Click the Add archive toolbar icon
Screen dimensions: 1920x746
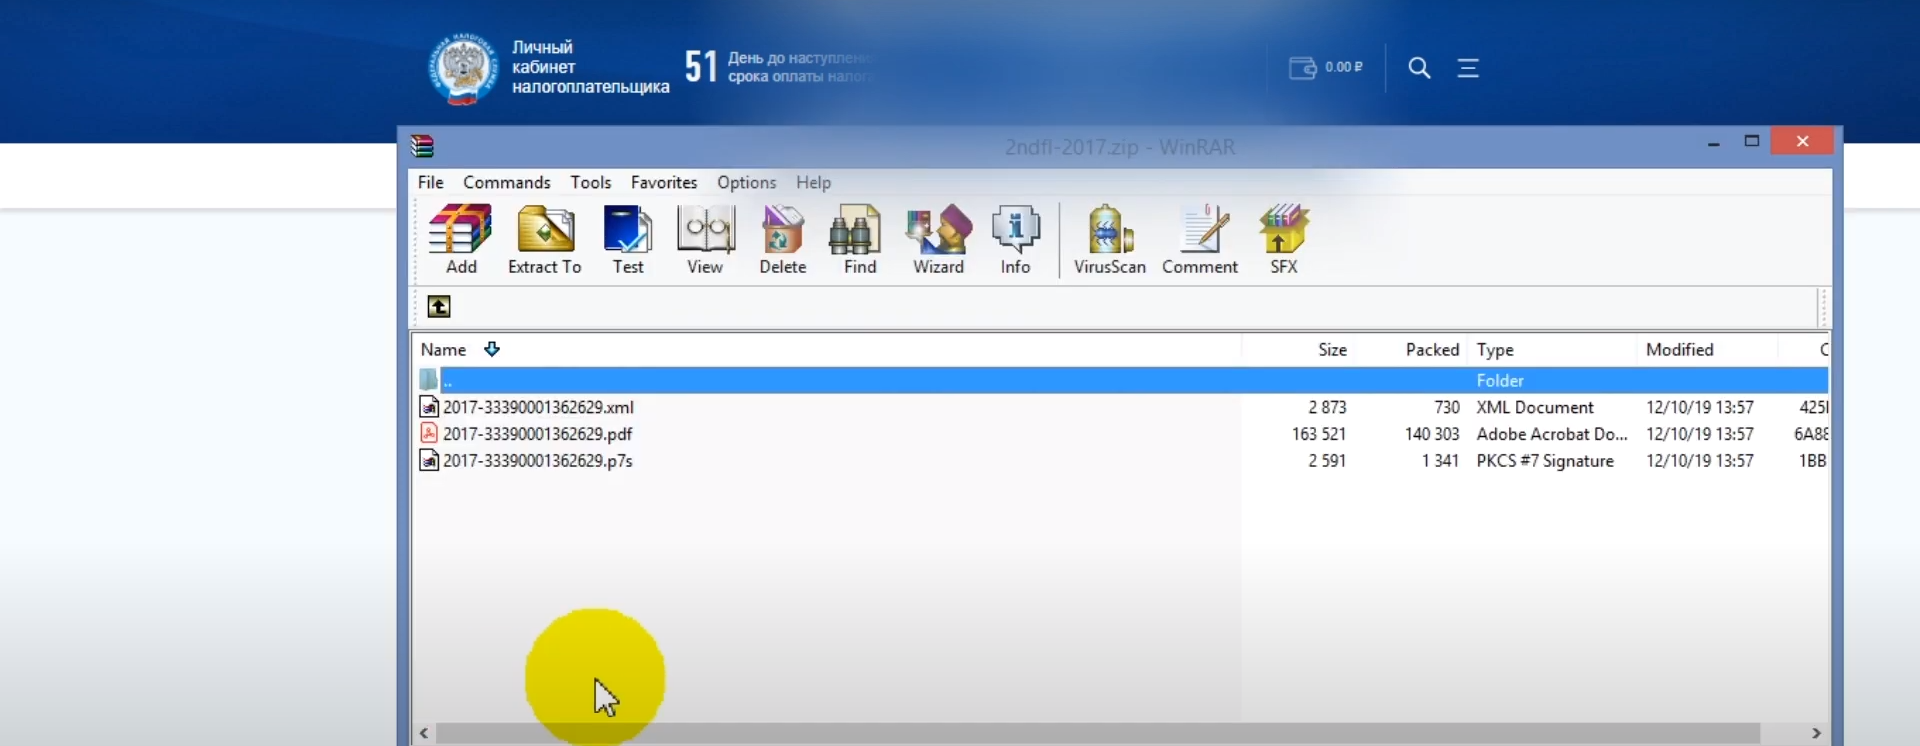(460, 239)
